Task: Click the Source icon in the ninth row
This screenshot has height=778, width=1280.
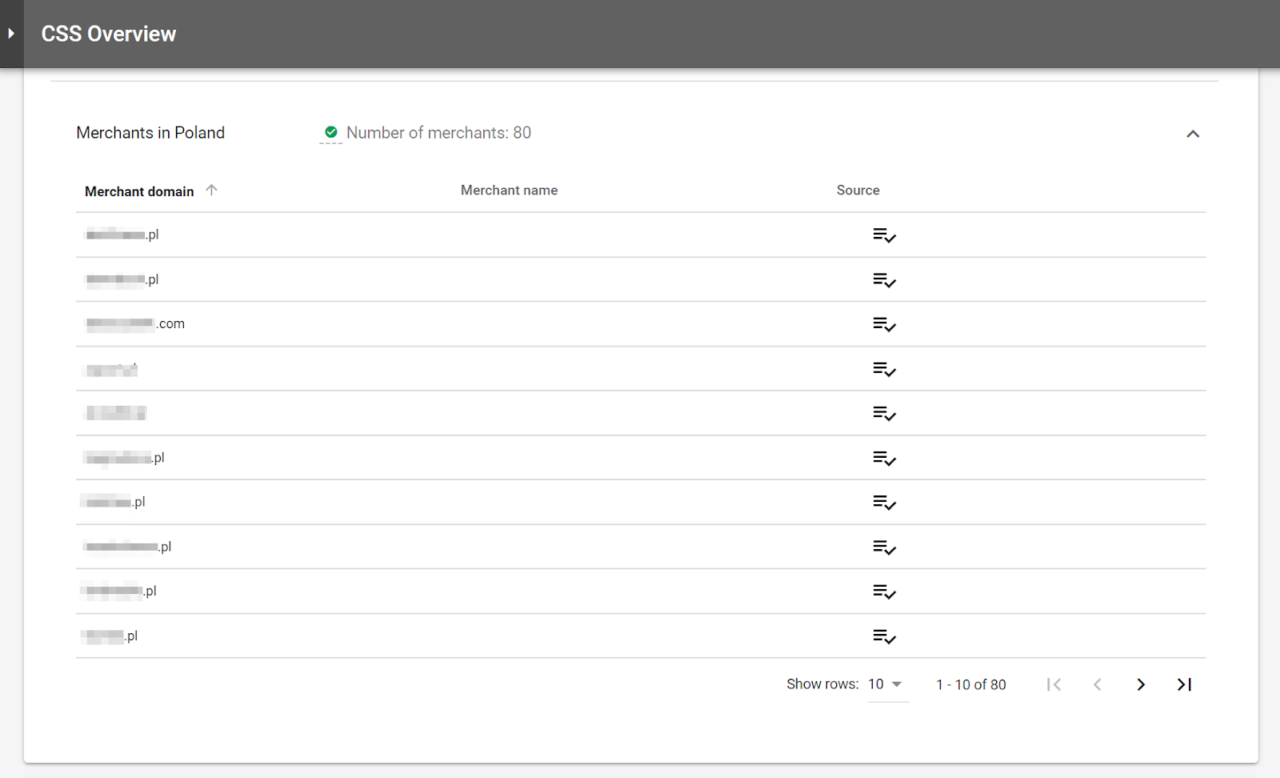Action: 884,591
